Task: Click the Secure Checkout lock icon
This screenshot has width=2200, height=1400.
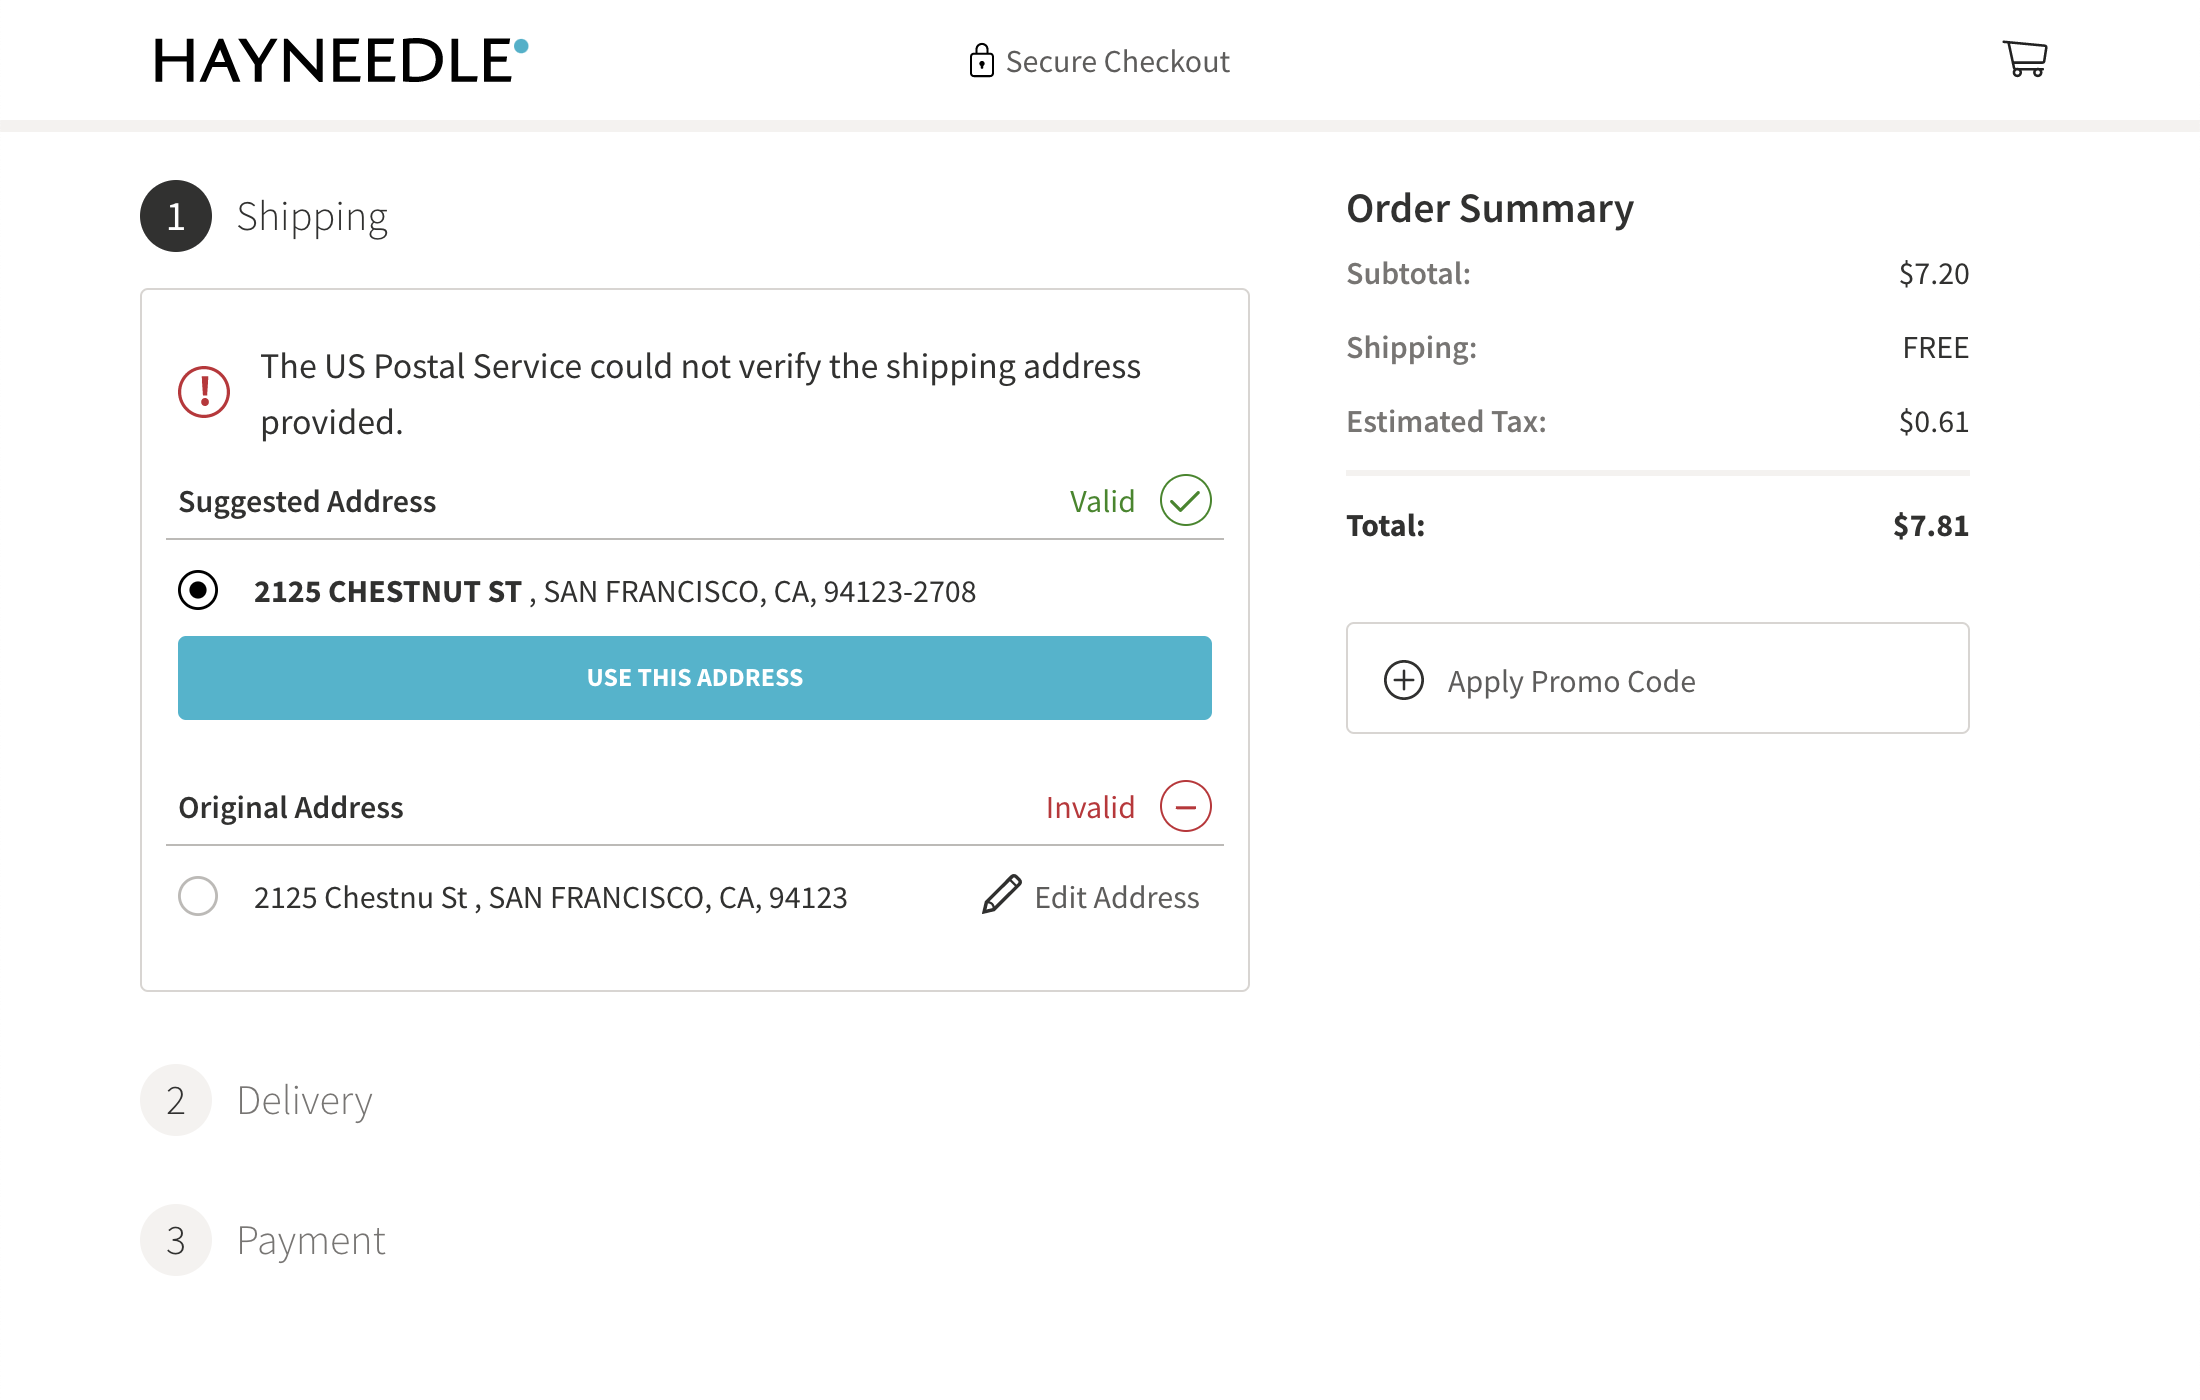Action: coord(981,60)
